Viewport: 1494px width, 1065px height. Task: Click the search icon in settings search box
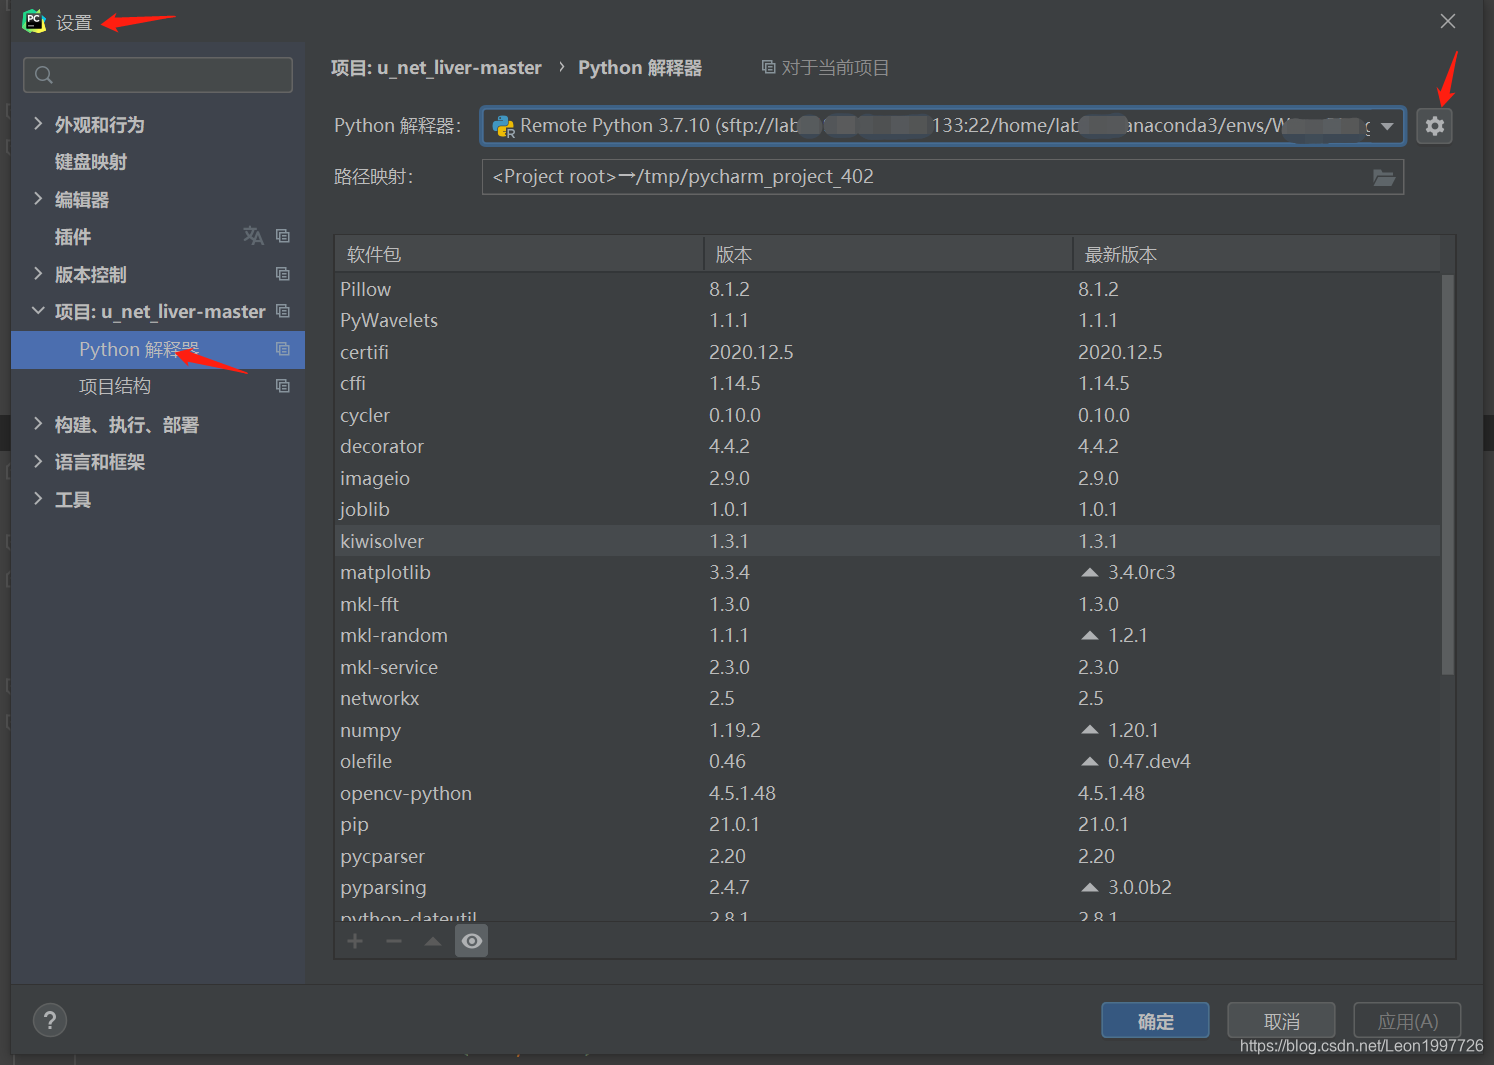click(44, 75)
